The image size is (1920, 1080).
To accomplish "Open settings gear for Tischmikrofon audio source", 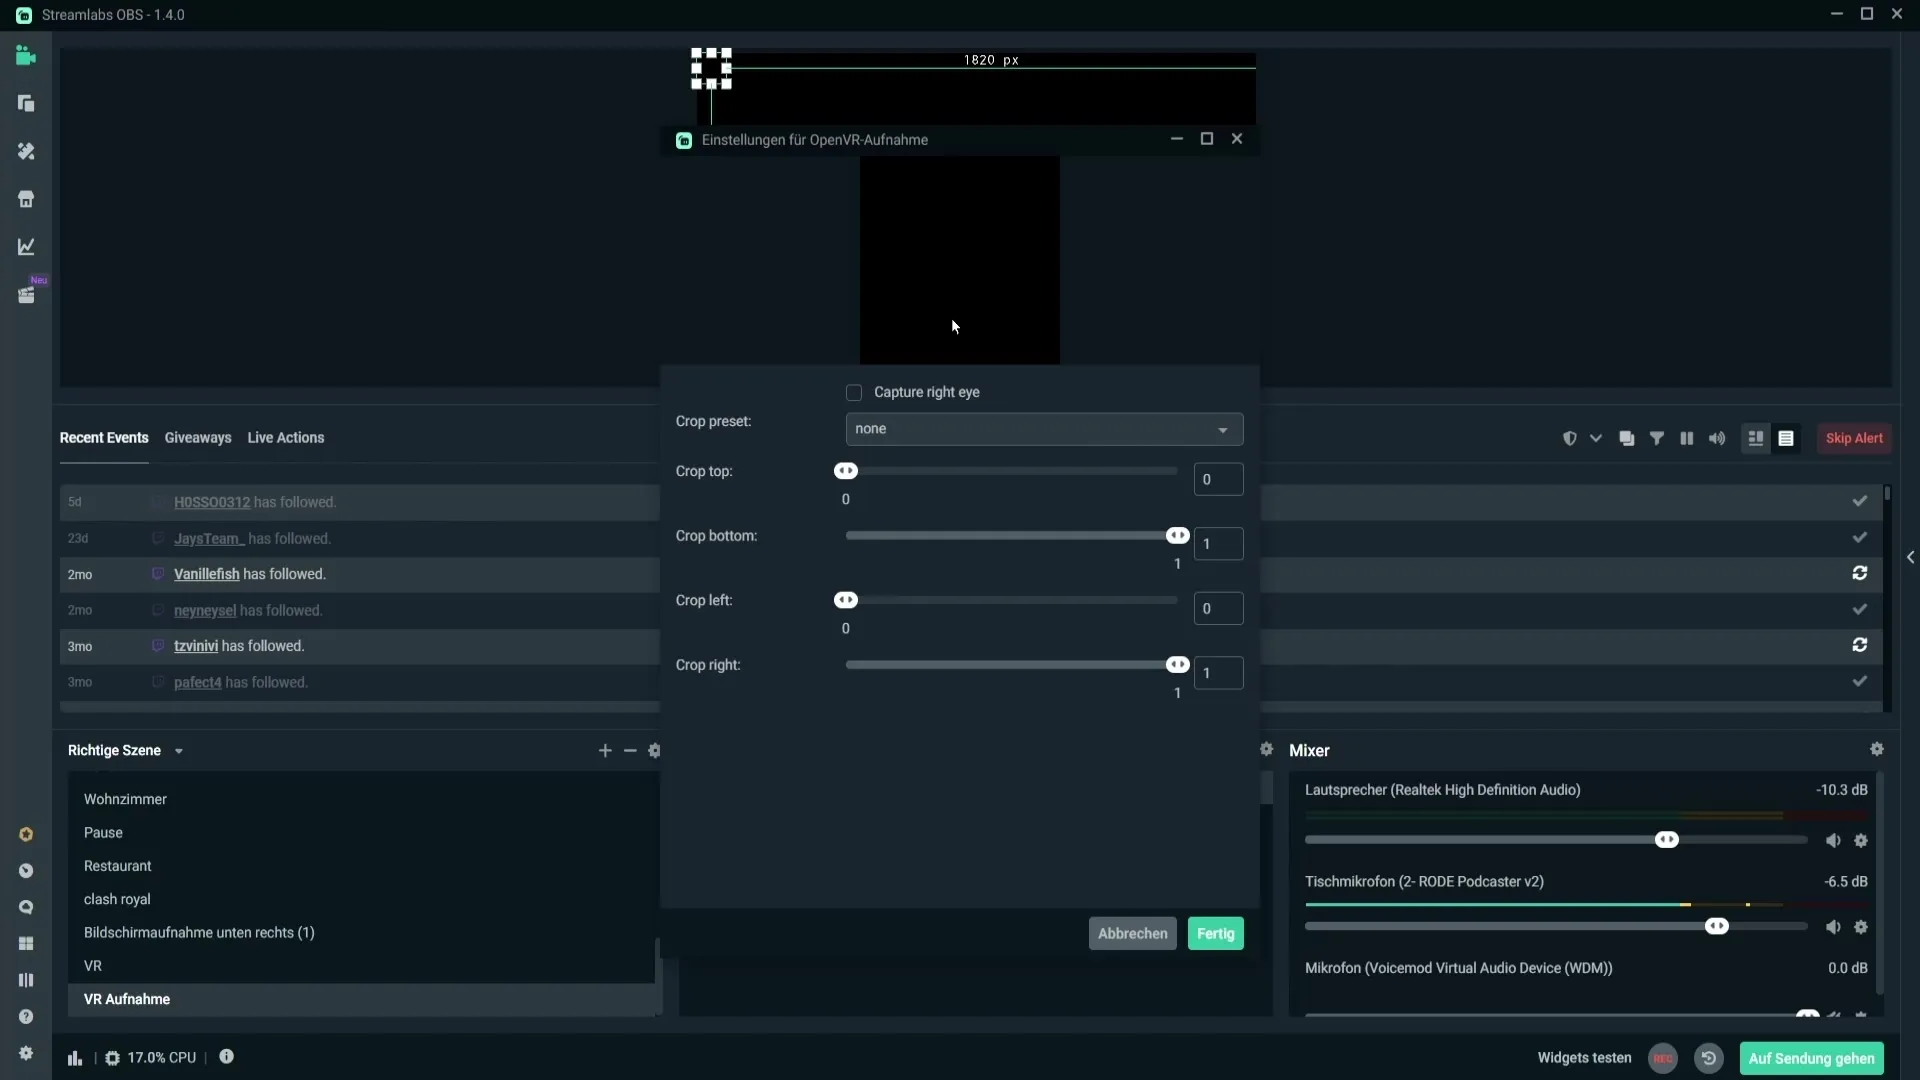I will (1861, 927).
